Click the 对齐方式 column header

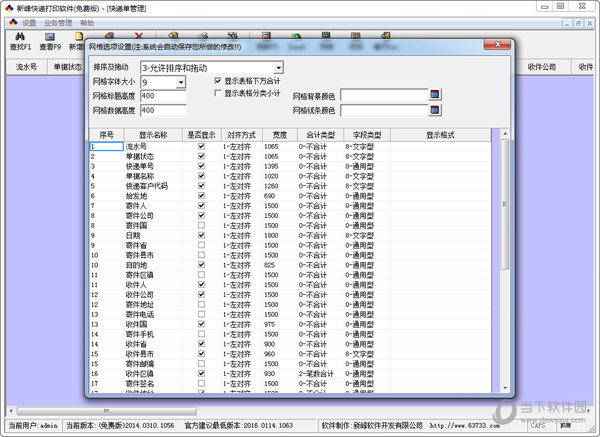point(241,135)
